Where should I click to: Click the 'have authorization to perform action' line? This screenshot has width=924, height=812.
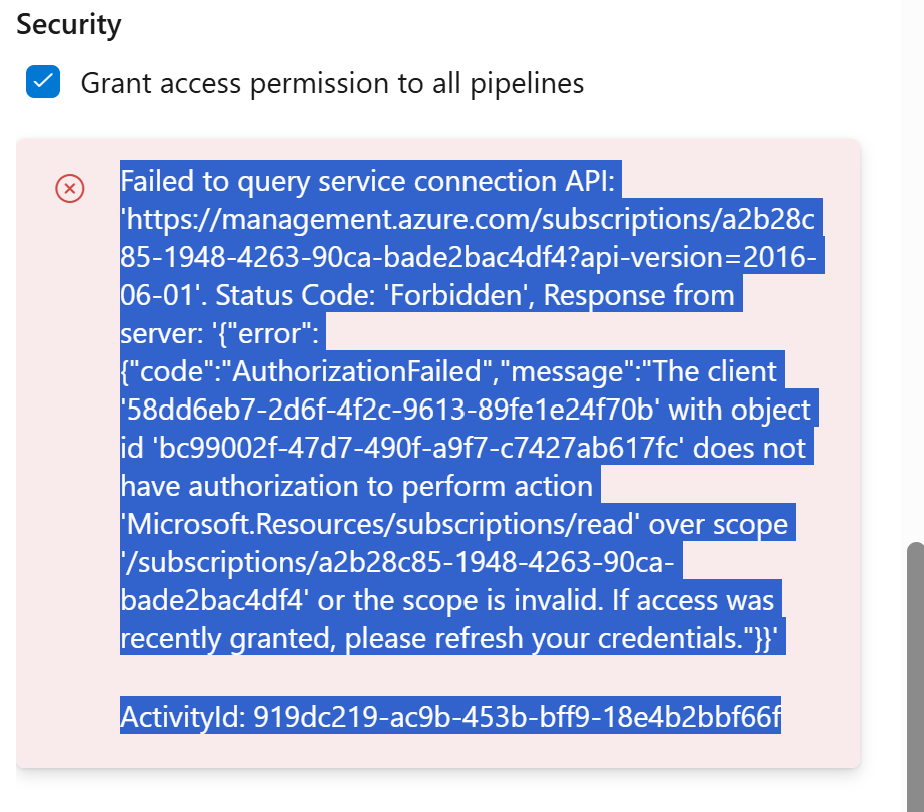(x=356, y=486)
